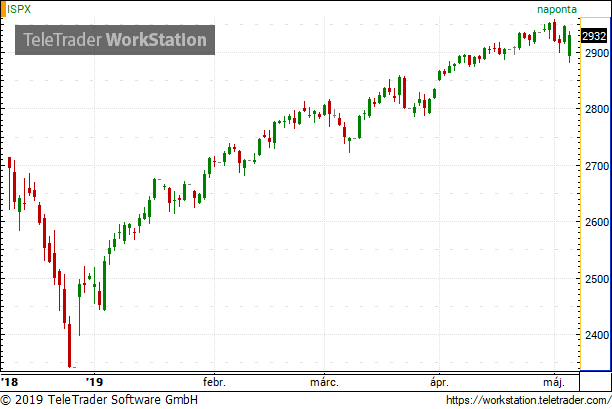Viewport: 612px width, 409px height.
Task: Click the 2600 price axis label
Action: [x=597, y=222]
